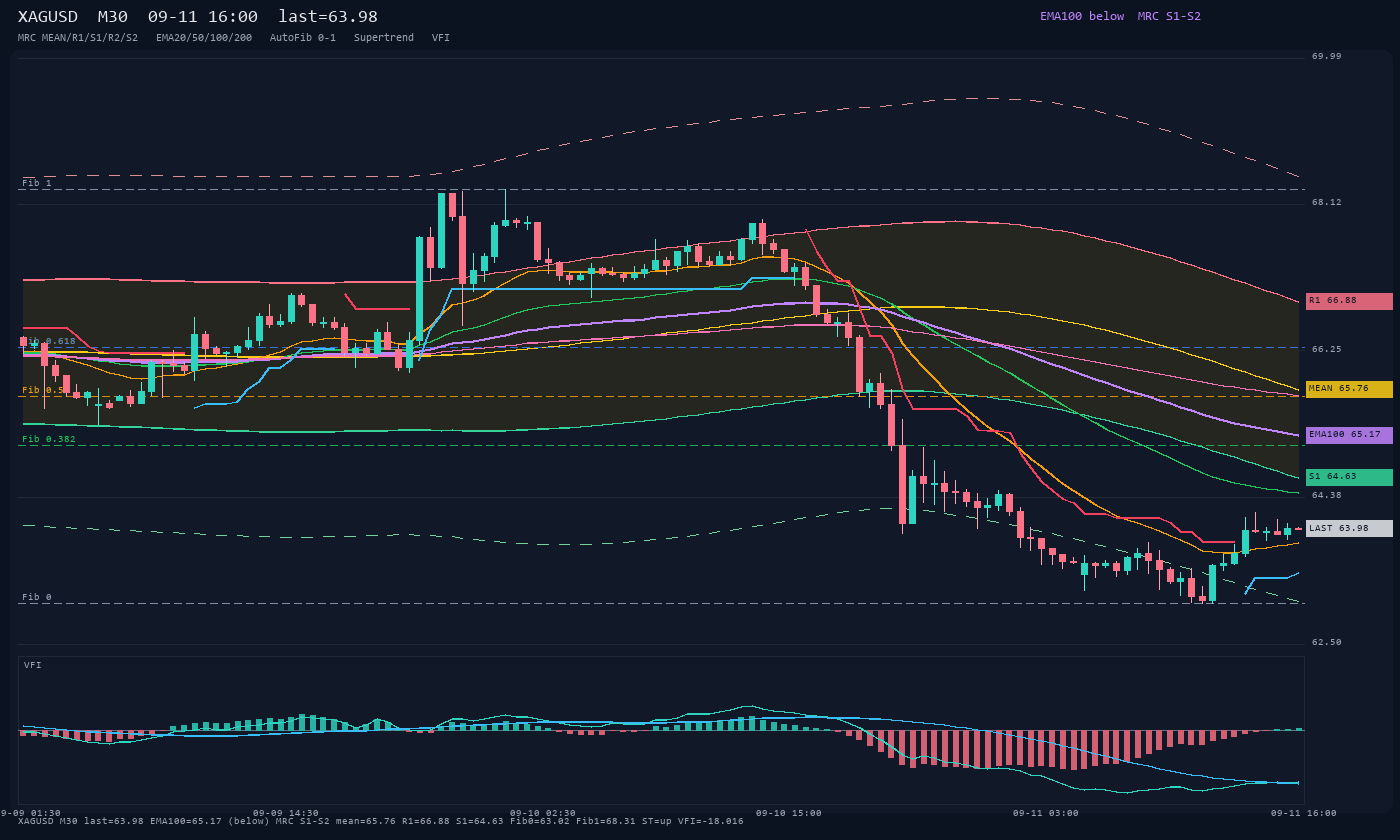Click the 09-11 16:00 time axis label

(x=1304, y=813)
